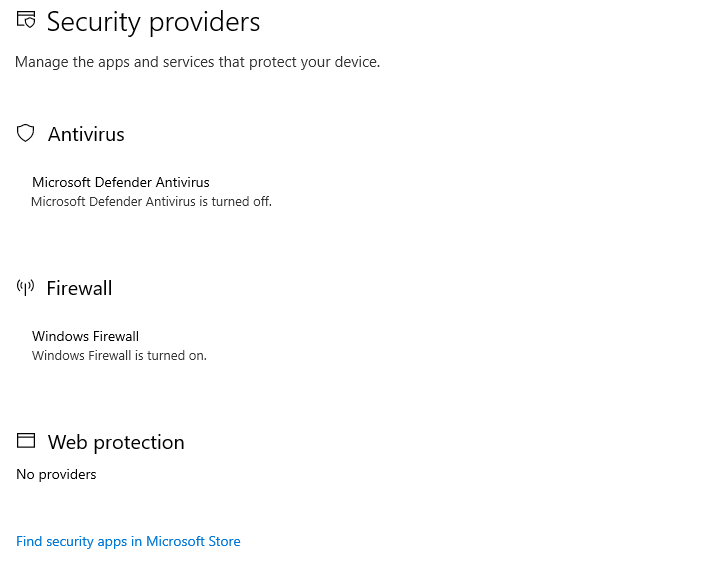Click the Web protection window icon
Image resolution: width=708 pixels, height=582 pixels.
[26, 441]
